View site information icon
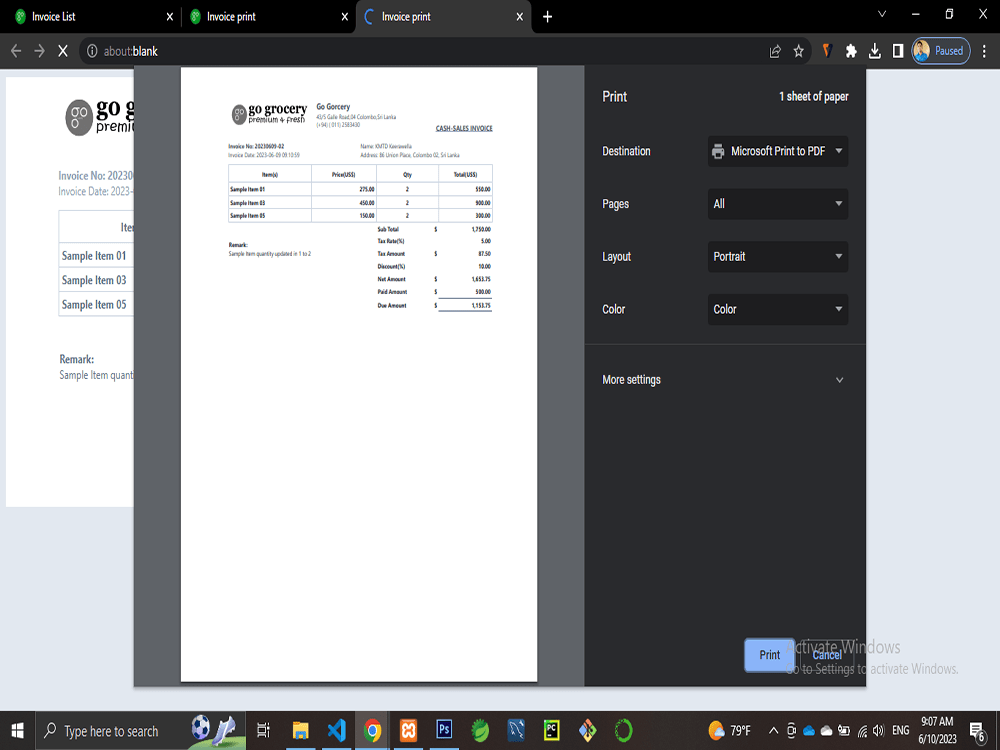Screen dimensions: 1000x750 (x=92, y=51)
